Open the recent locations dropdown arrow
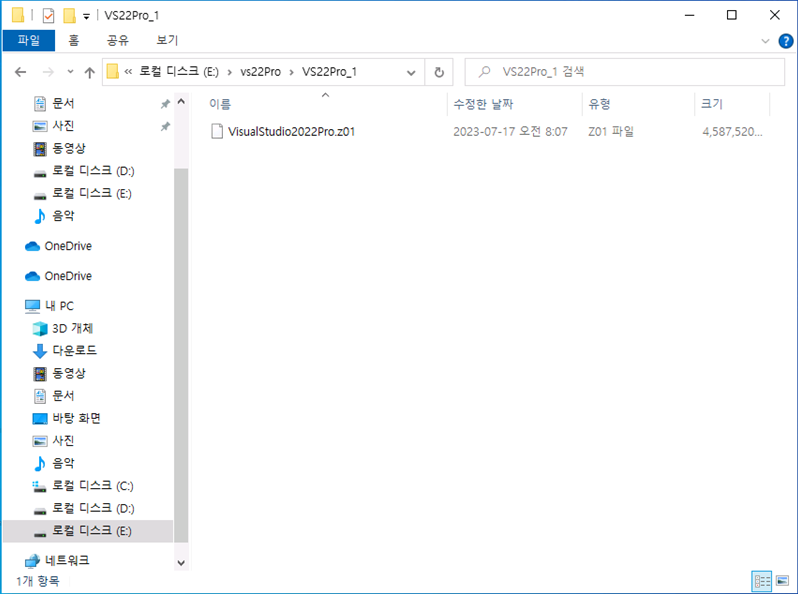The width and height of the screenshot is (798, 594). tap(70, 72)
